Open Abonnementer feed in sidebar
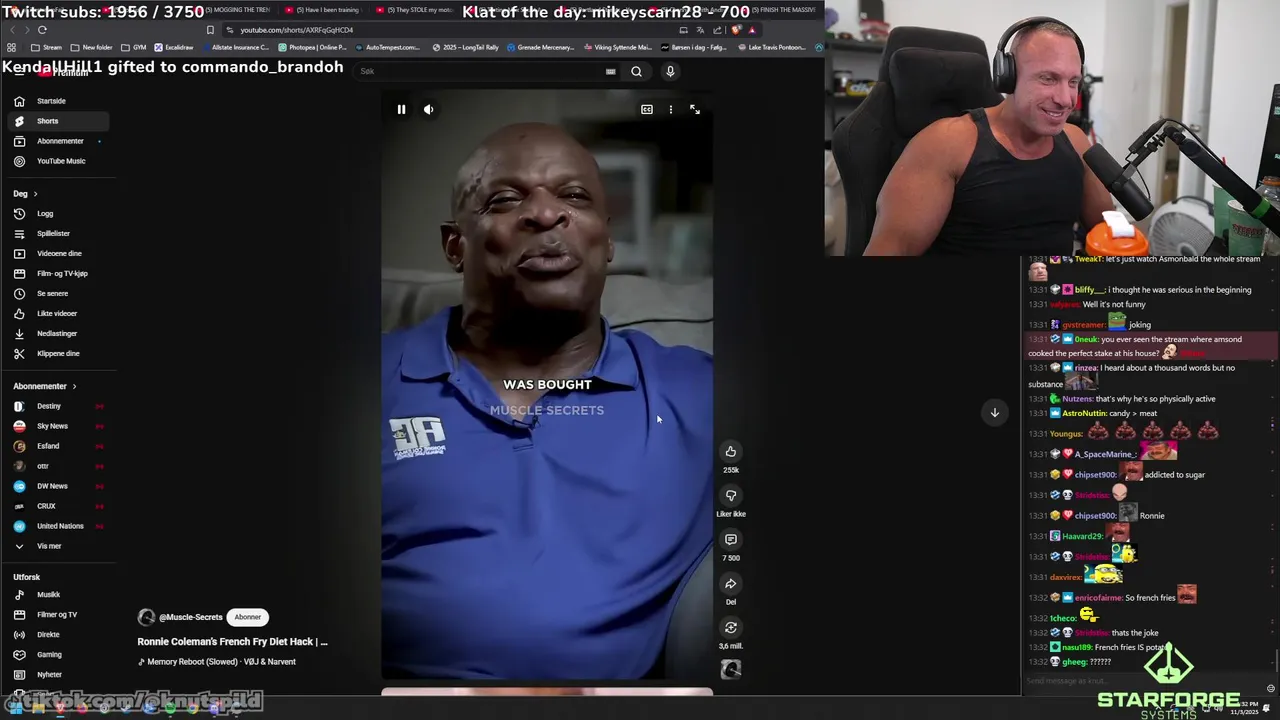Viewport: 1280px width, 720px height. coord(59,141)
